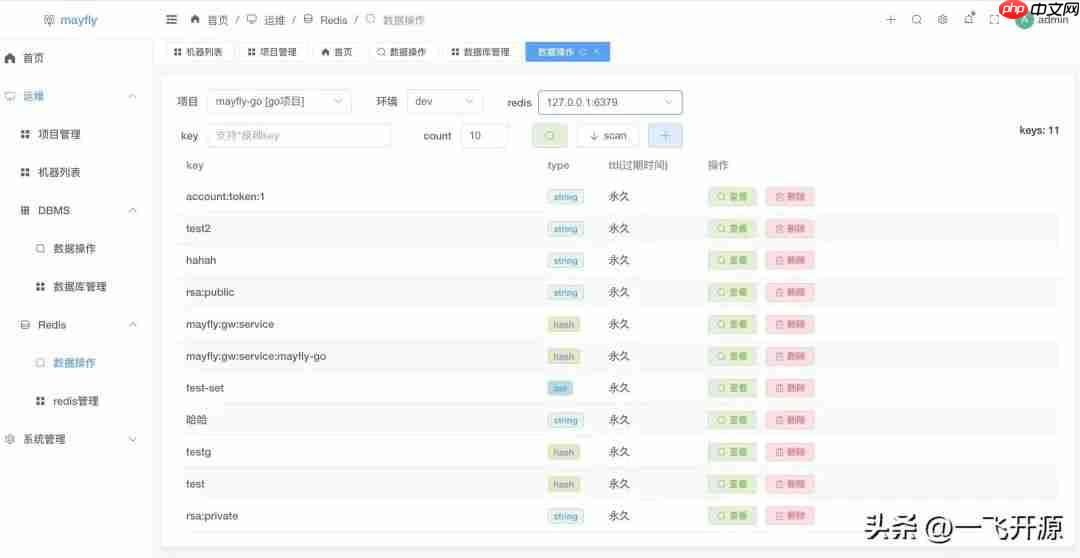Open the notification bell icon
Viewport: 1080px width, 558px height.
tap(969, 19)
